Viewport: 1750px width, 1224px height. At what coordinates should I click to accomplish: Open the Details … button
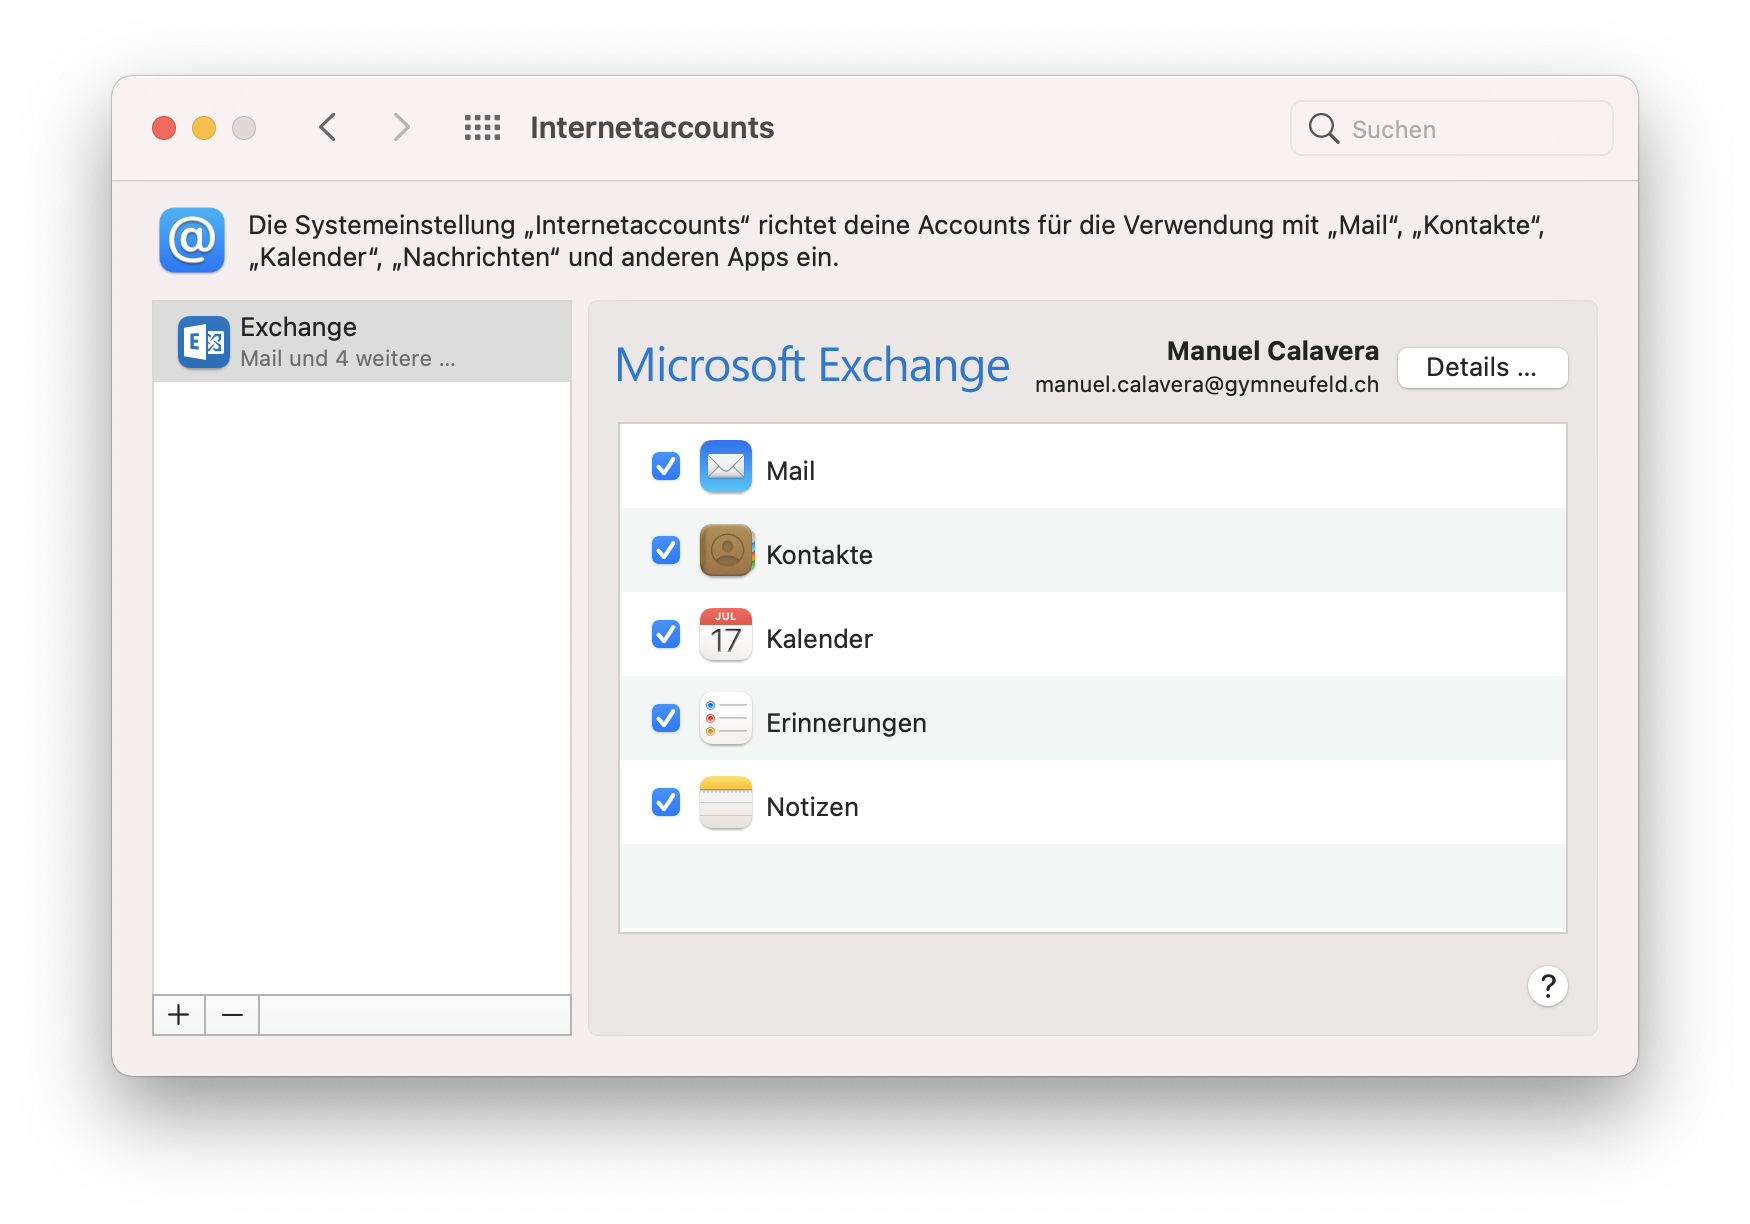pyautogui.click(x=1482, y=368)
